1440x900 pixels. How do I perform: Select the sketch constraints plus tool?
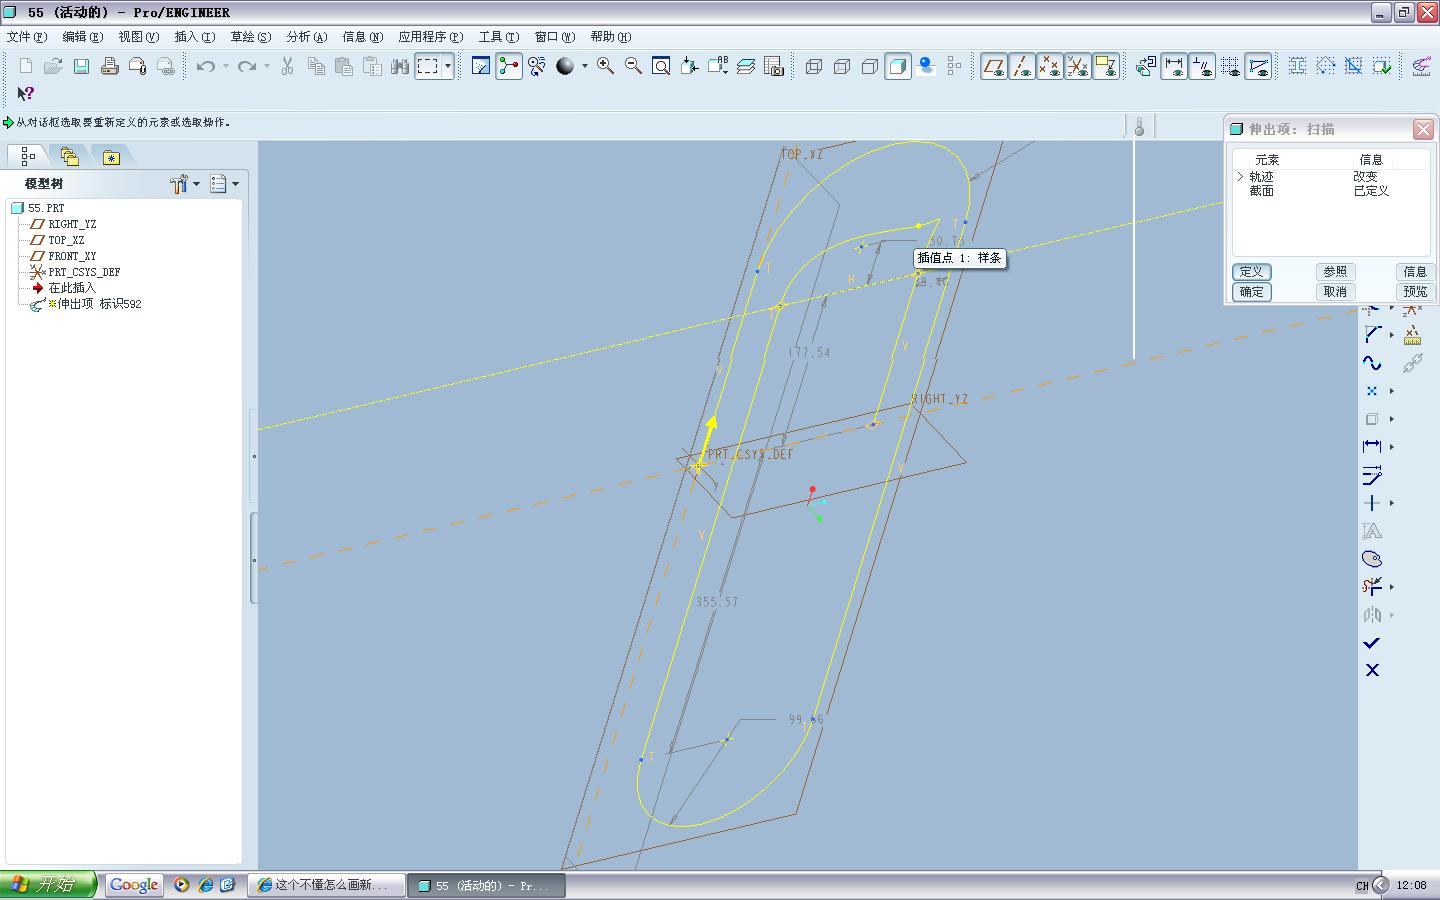pos(1372,503)
